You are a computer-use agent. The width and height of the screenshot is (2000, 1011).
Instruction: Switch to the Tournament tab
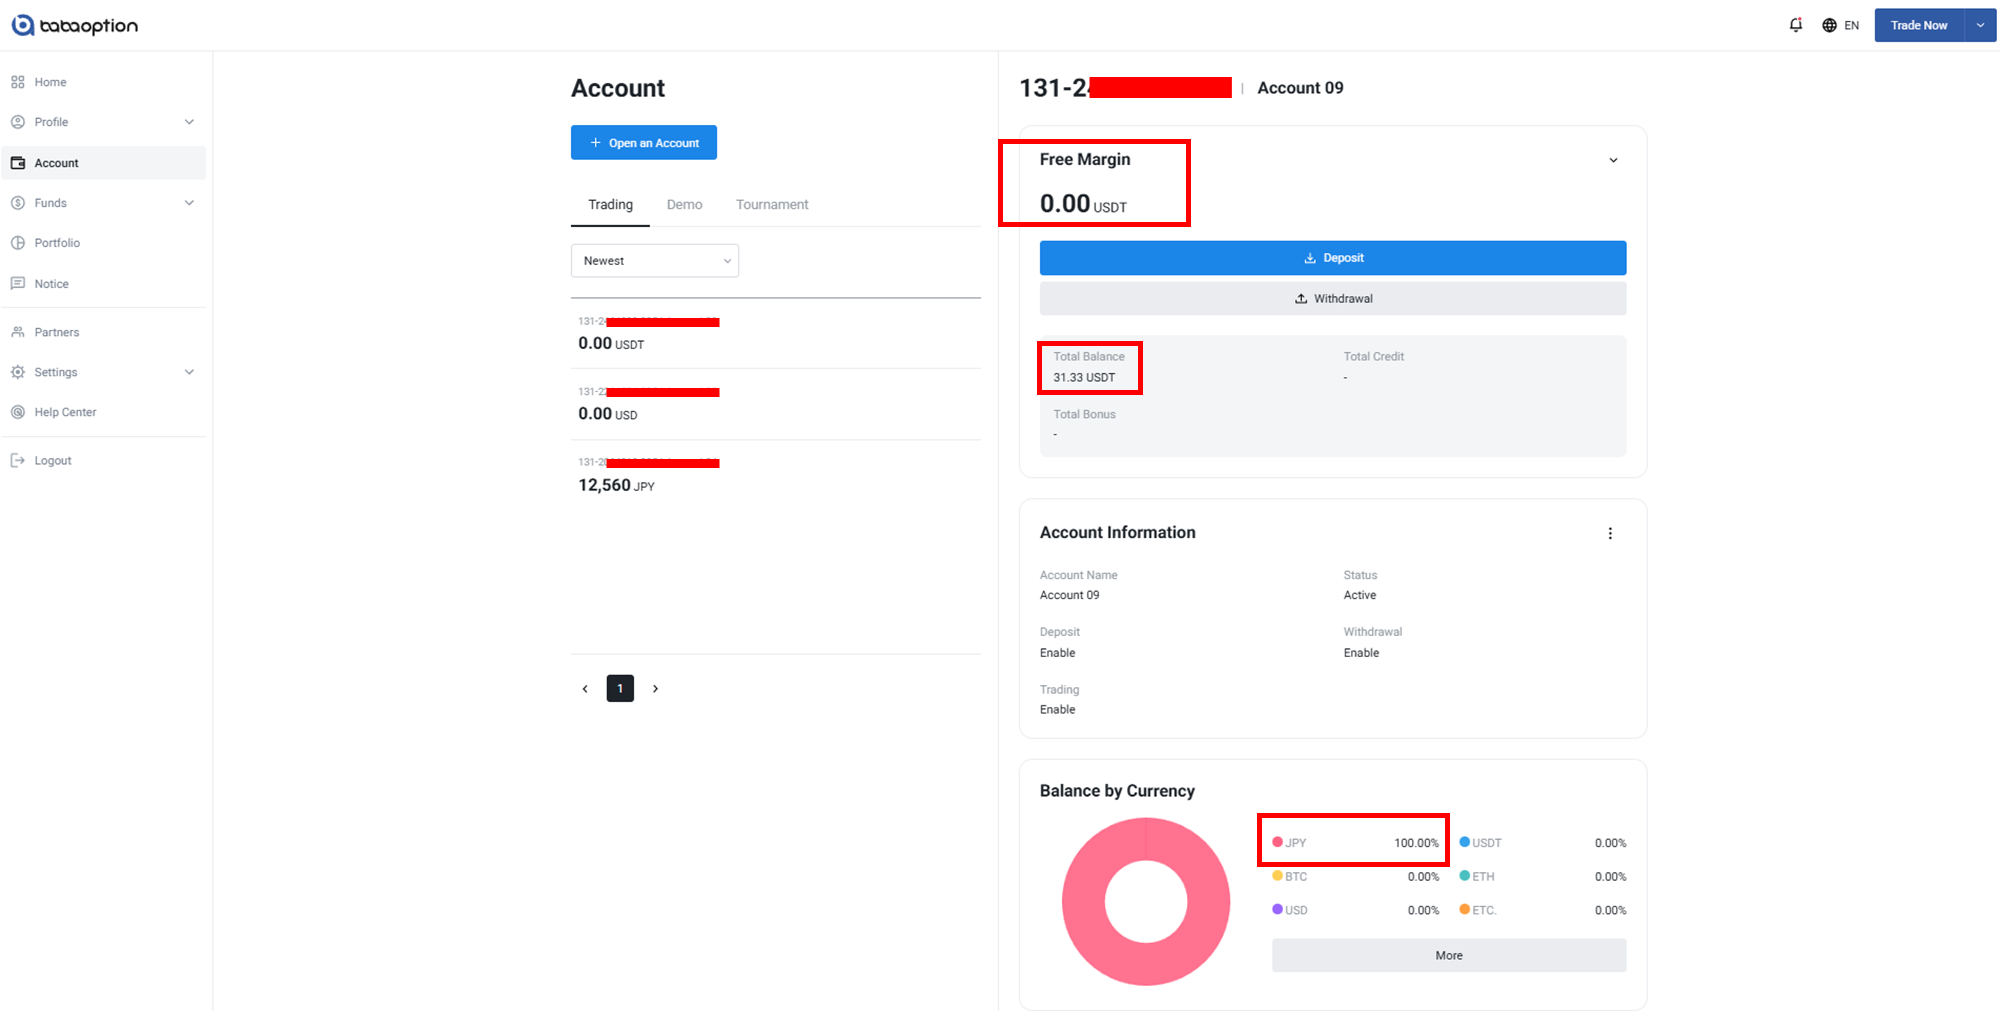[772, 205]
